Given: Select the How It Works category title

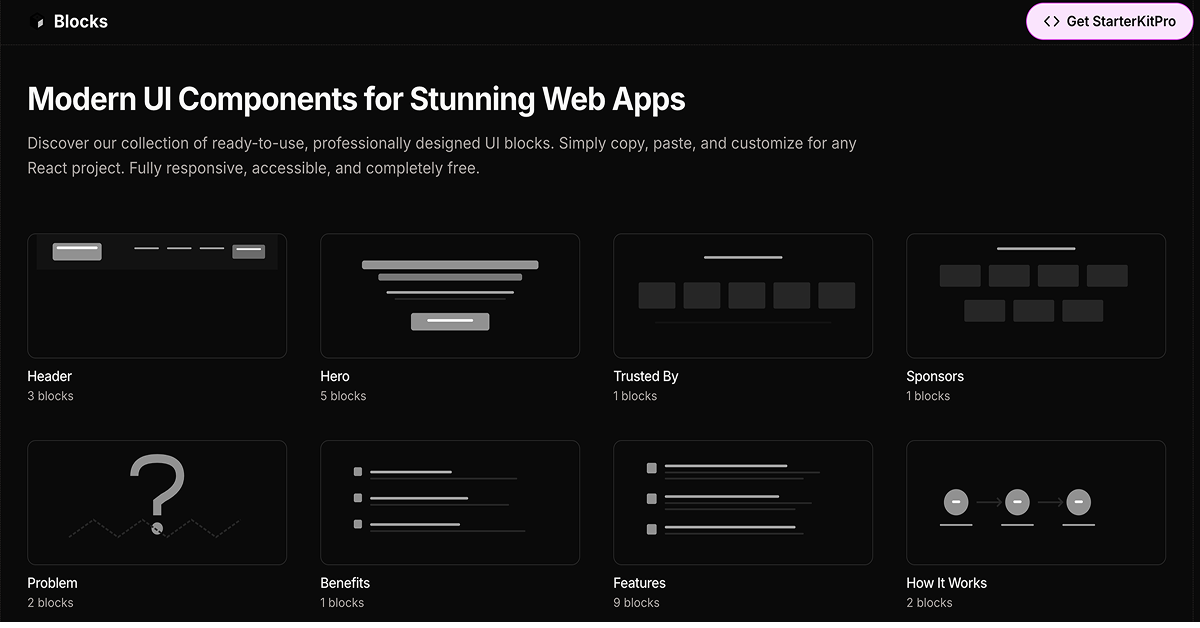Looking at the screenshot, I should point(946,583).
